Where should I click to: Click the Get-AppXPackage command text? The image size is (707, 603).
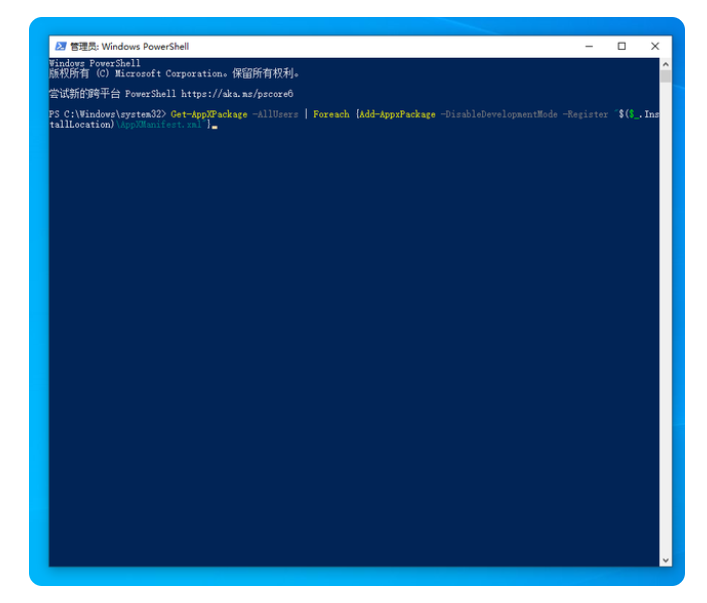[209, 114]
